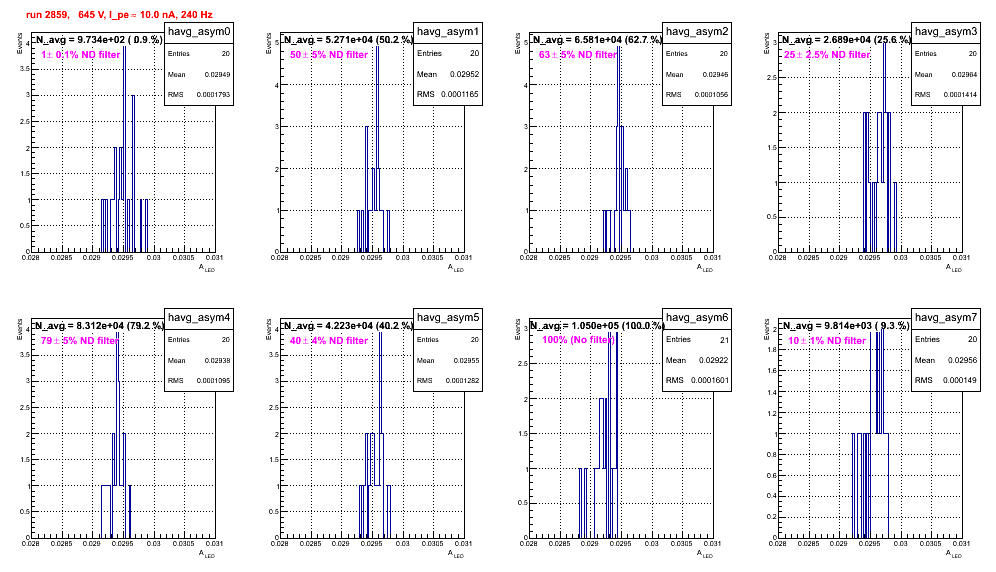Click Entries 20 in havg_asym0 stats

tap(199, 54)
